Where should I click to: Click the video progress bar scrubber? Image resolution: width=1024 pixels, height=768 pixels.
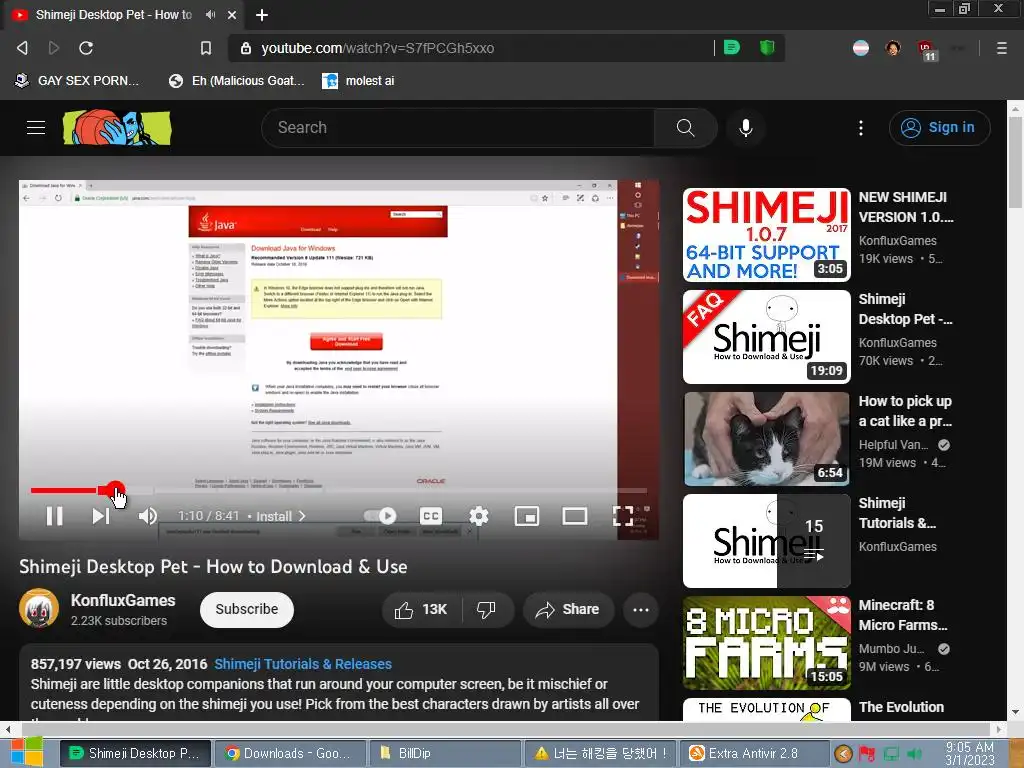pos(116,490)
